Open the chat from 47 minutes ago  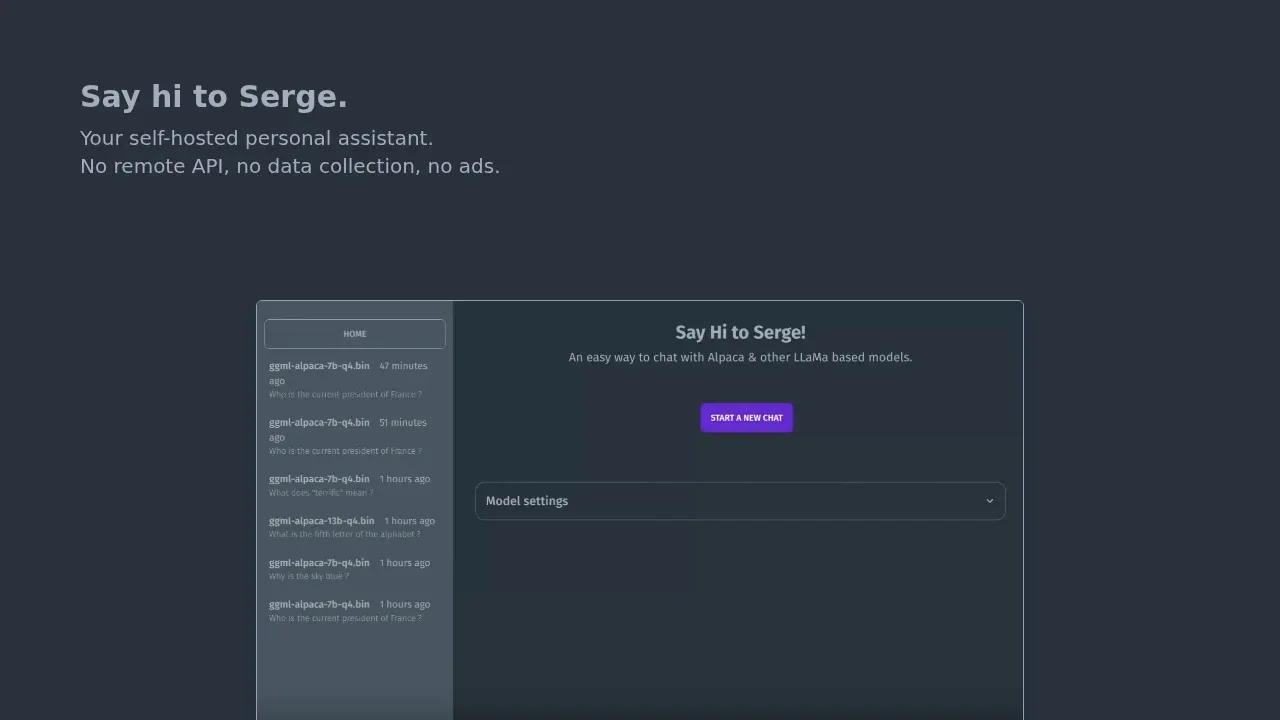point(355,380)
